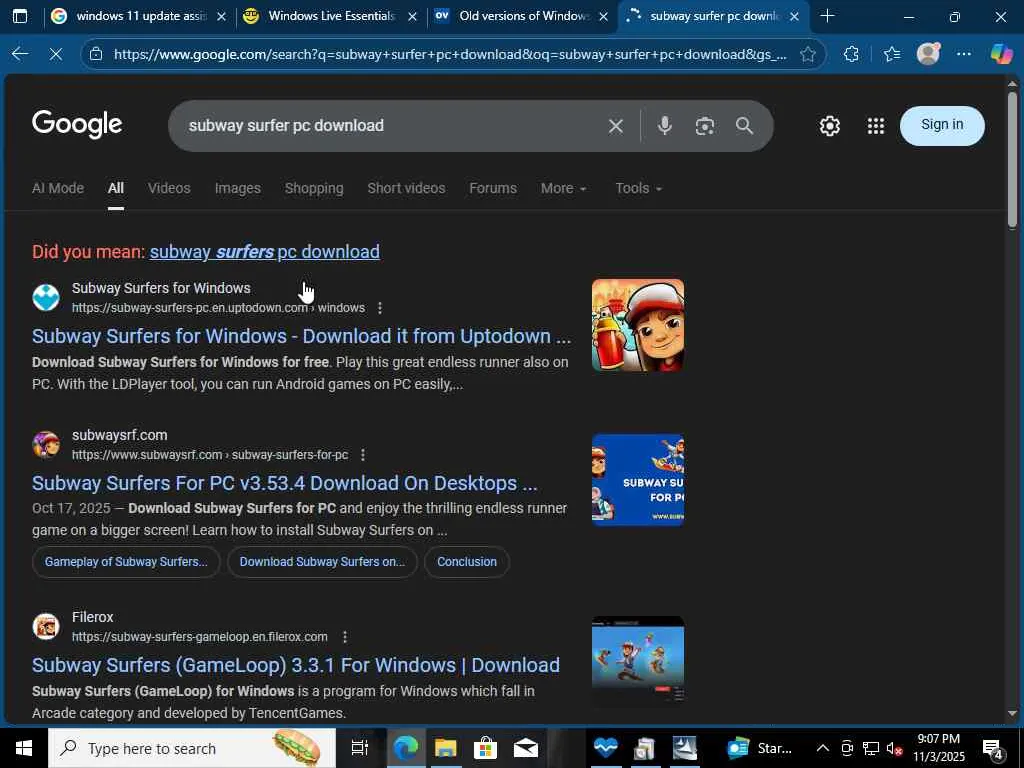Select the Forums search tab
The width and height of the screenshot is (1024, 768).
click(493, 188)
